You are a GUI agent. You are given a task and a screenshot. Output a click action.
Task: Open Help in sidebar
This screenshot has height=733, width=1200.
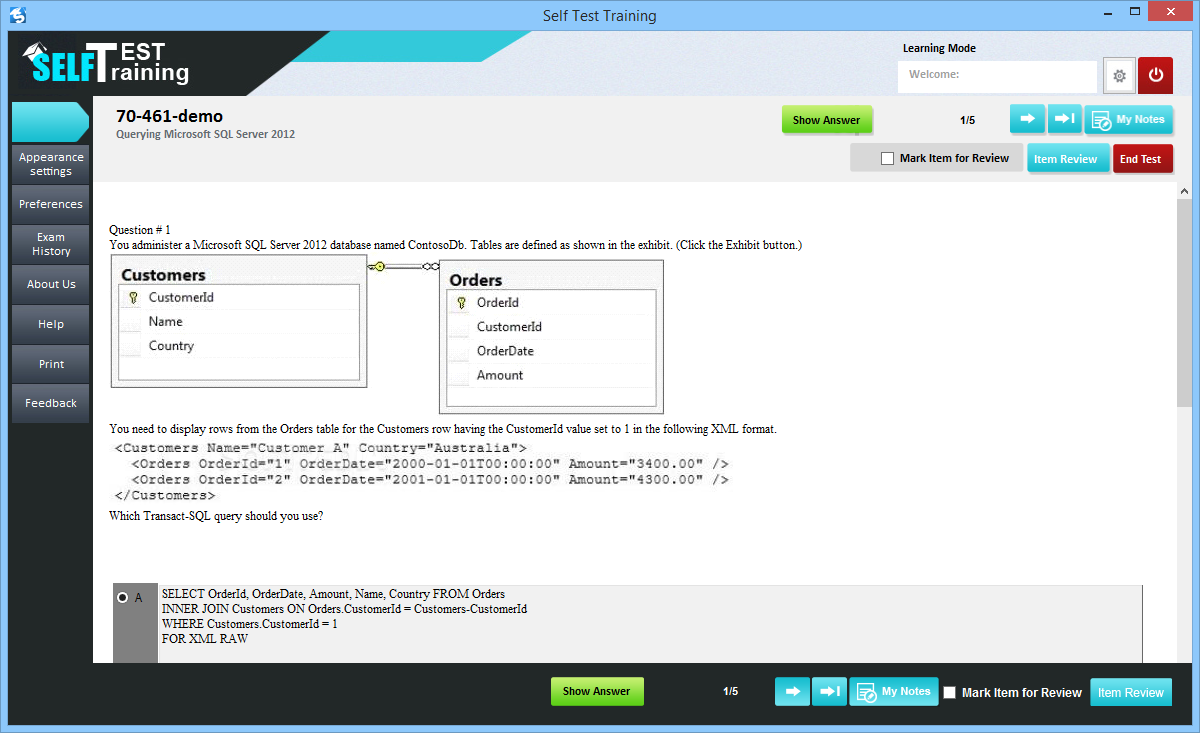pos(51,324)
